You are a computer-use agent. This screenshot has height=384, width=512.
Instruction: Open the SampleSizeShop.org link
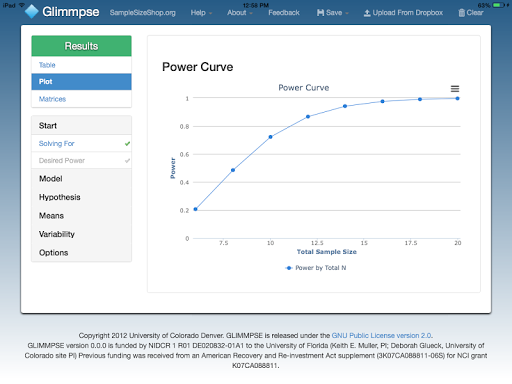[x=142, y=13]
